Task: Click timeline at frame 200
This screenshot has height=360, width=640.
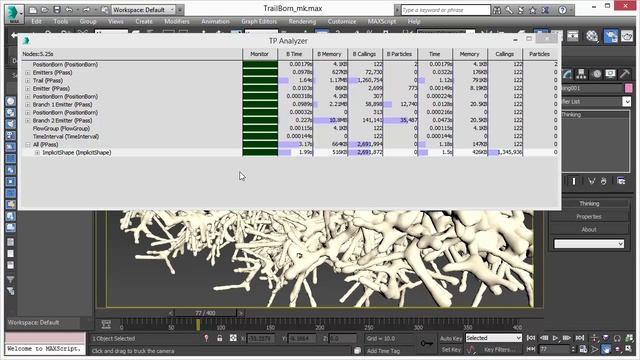Action: (320, 325)
